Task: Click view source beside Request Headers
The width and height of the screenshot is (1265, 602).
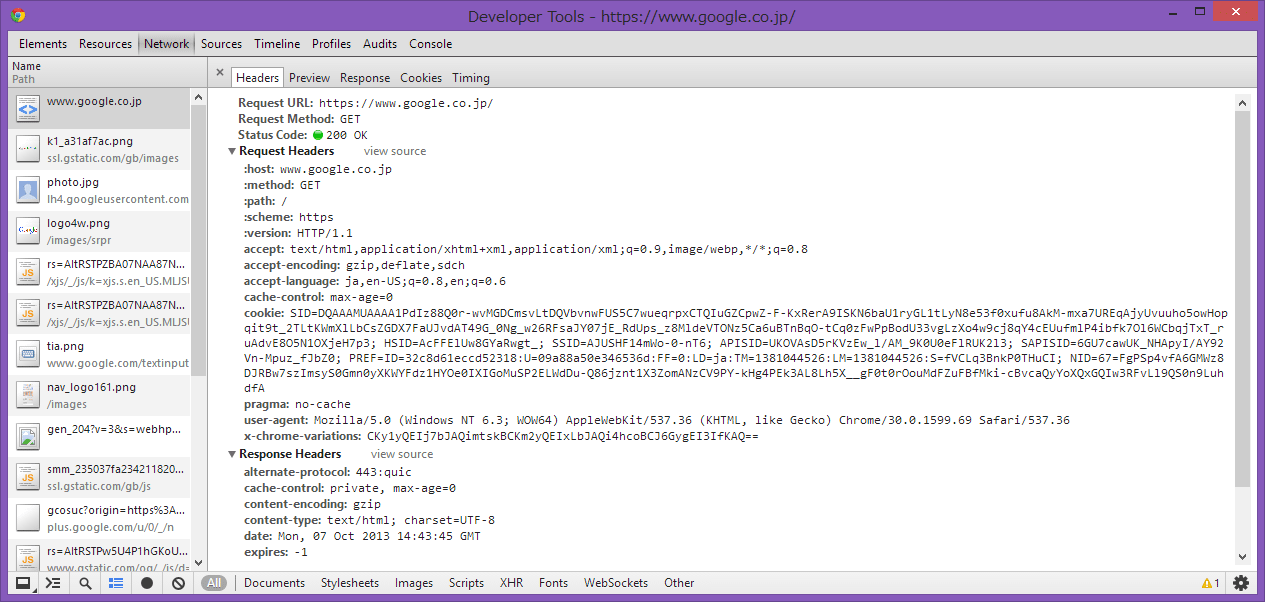Action: pyautogui.click(x=395, y=152)
